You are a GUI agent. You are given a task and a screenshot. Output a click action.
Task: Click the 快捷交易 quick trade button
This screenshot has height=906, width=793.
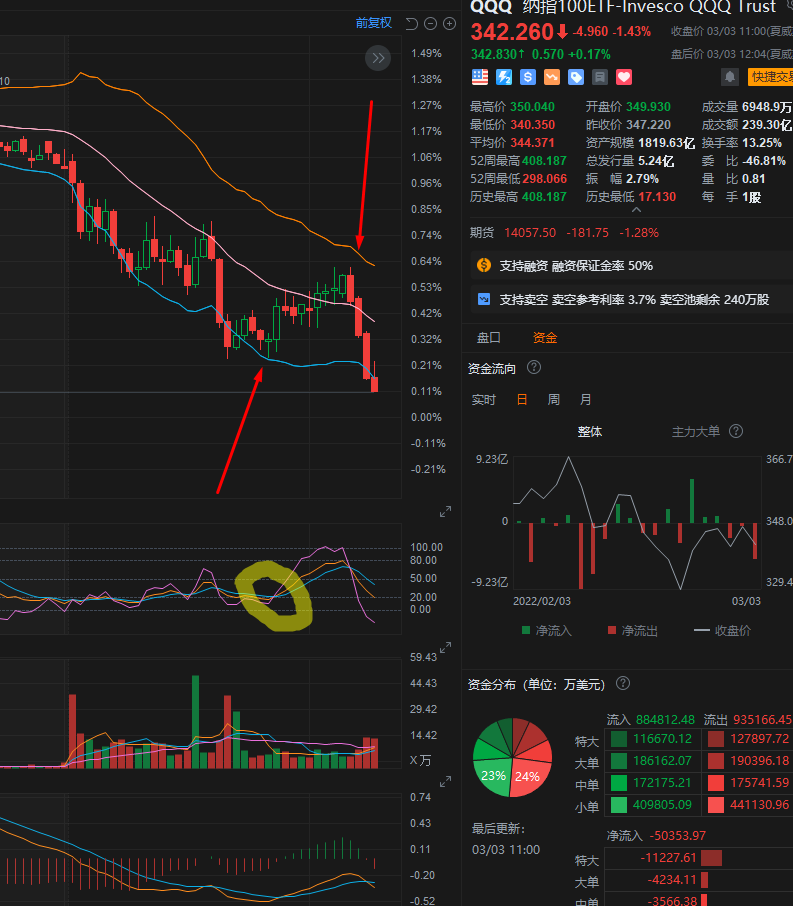coord(770,77)
